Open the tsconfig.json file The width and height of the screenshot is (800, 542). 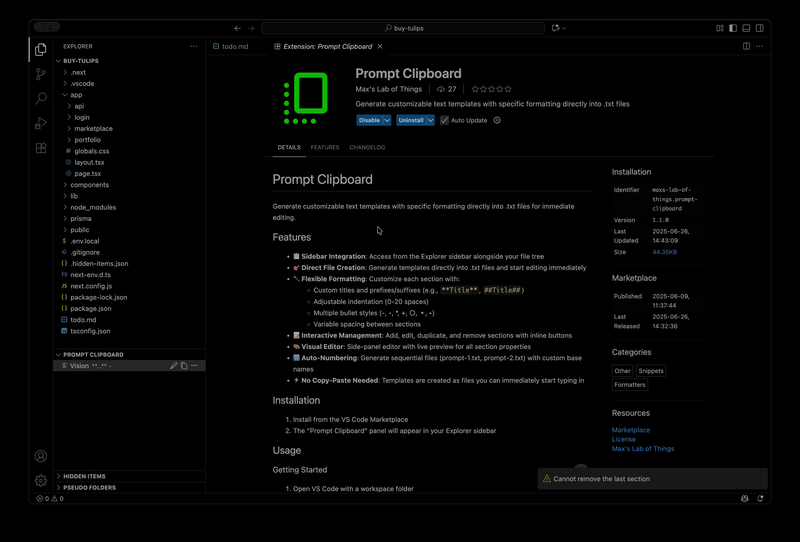pos(130,331)
